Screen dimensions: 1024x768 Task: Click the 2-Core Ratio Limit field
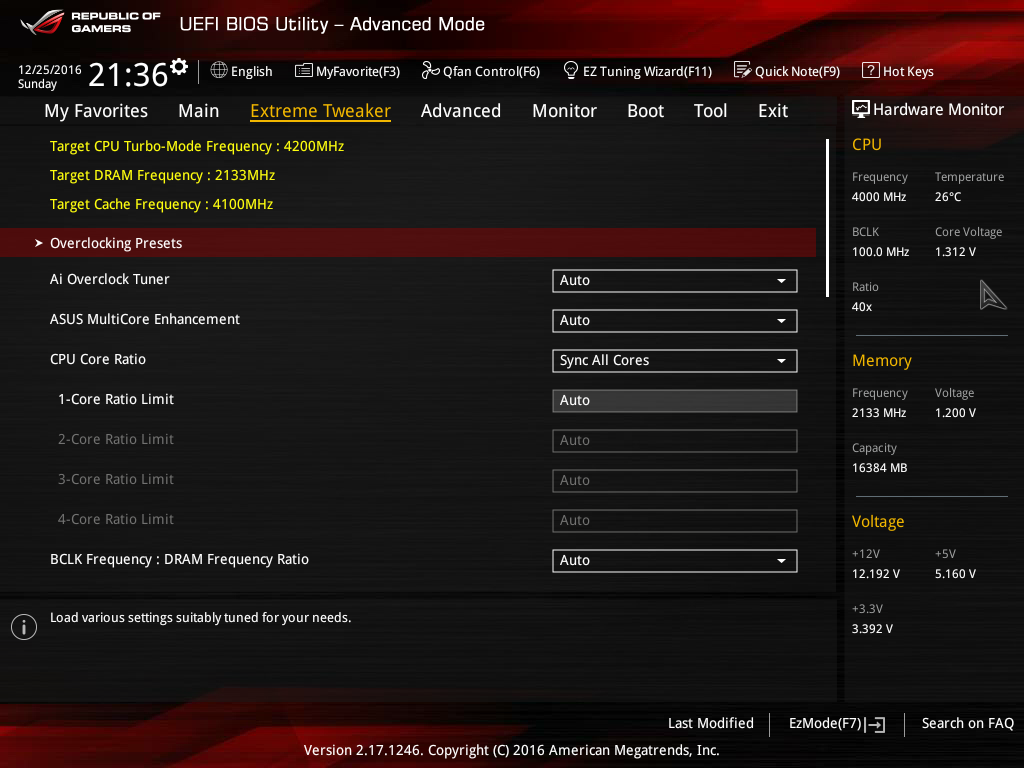[x=675, y=441]
